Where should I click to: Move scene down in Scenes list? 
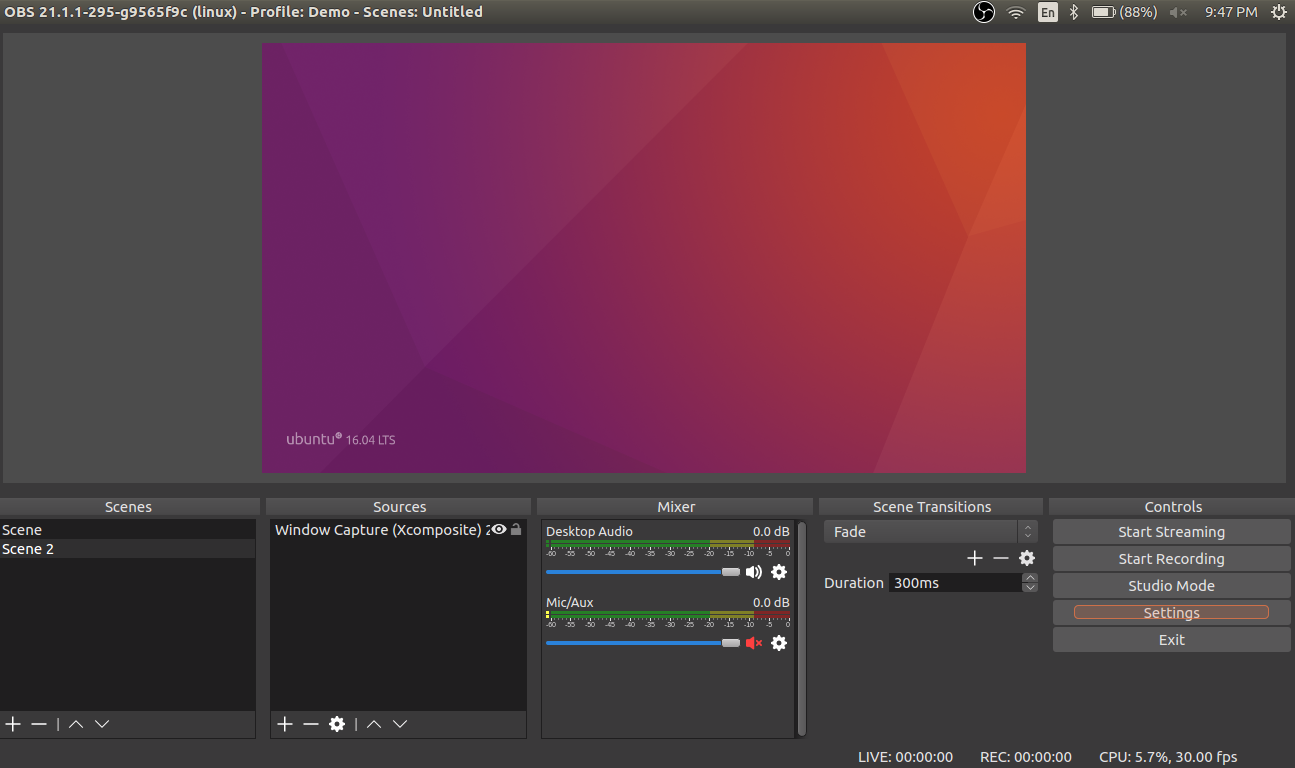pyautogui.click(x=101, y=724)
